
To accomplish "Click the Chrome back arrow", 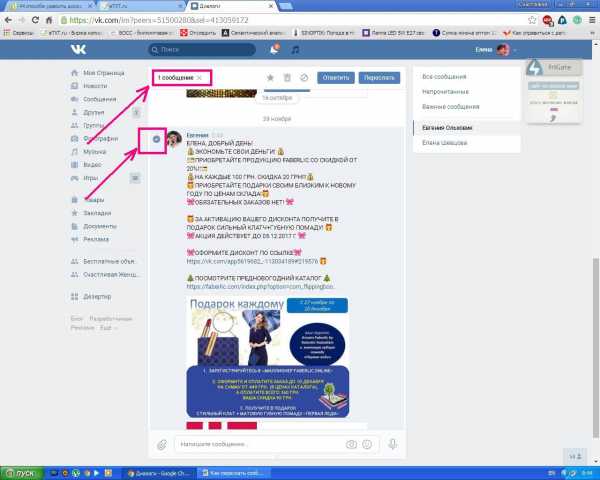I will tap(8, 20).
